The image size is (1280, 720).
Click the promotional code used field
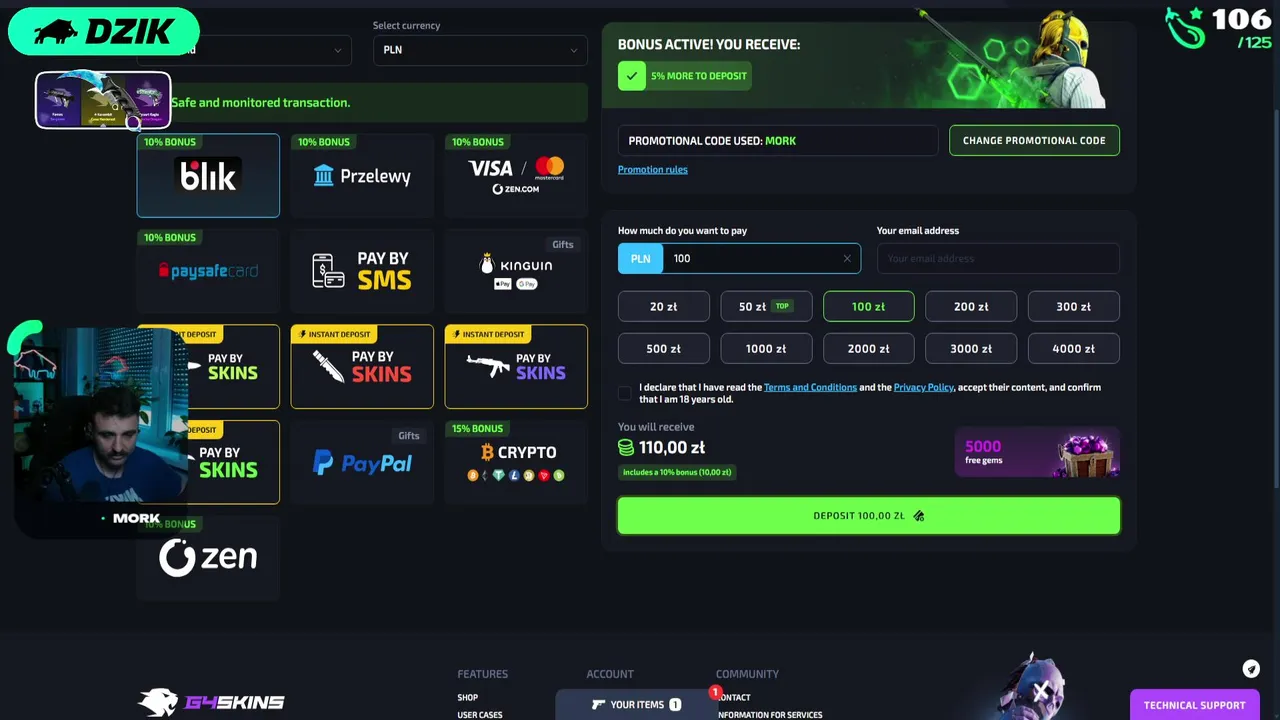[x=778, y=140]
